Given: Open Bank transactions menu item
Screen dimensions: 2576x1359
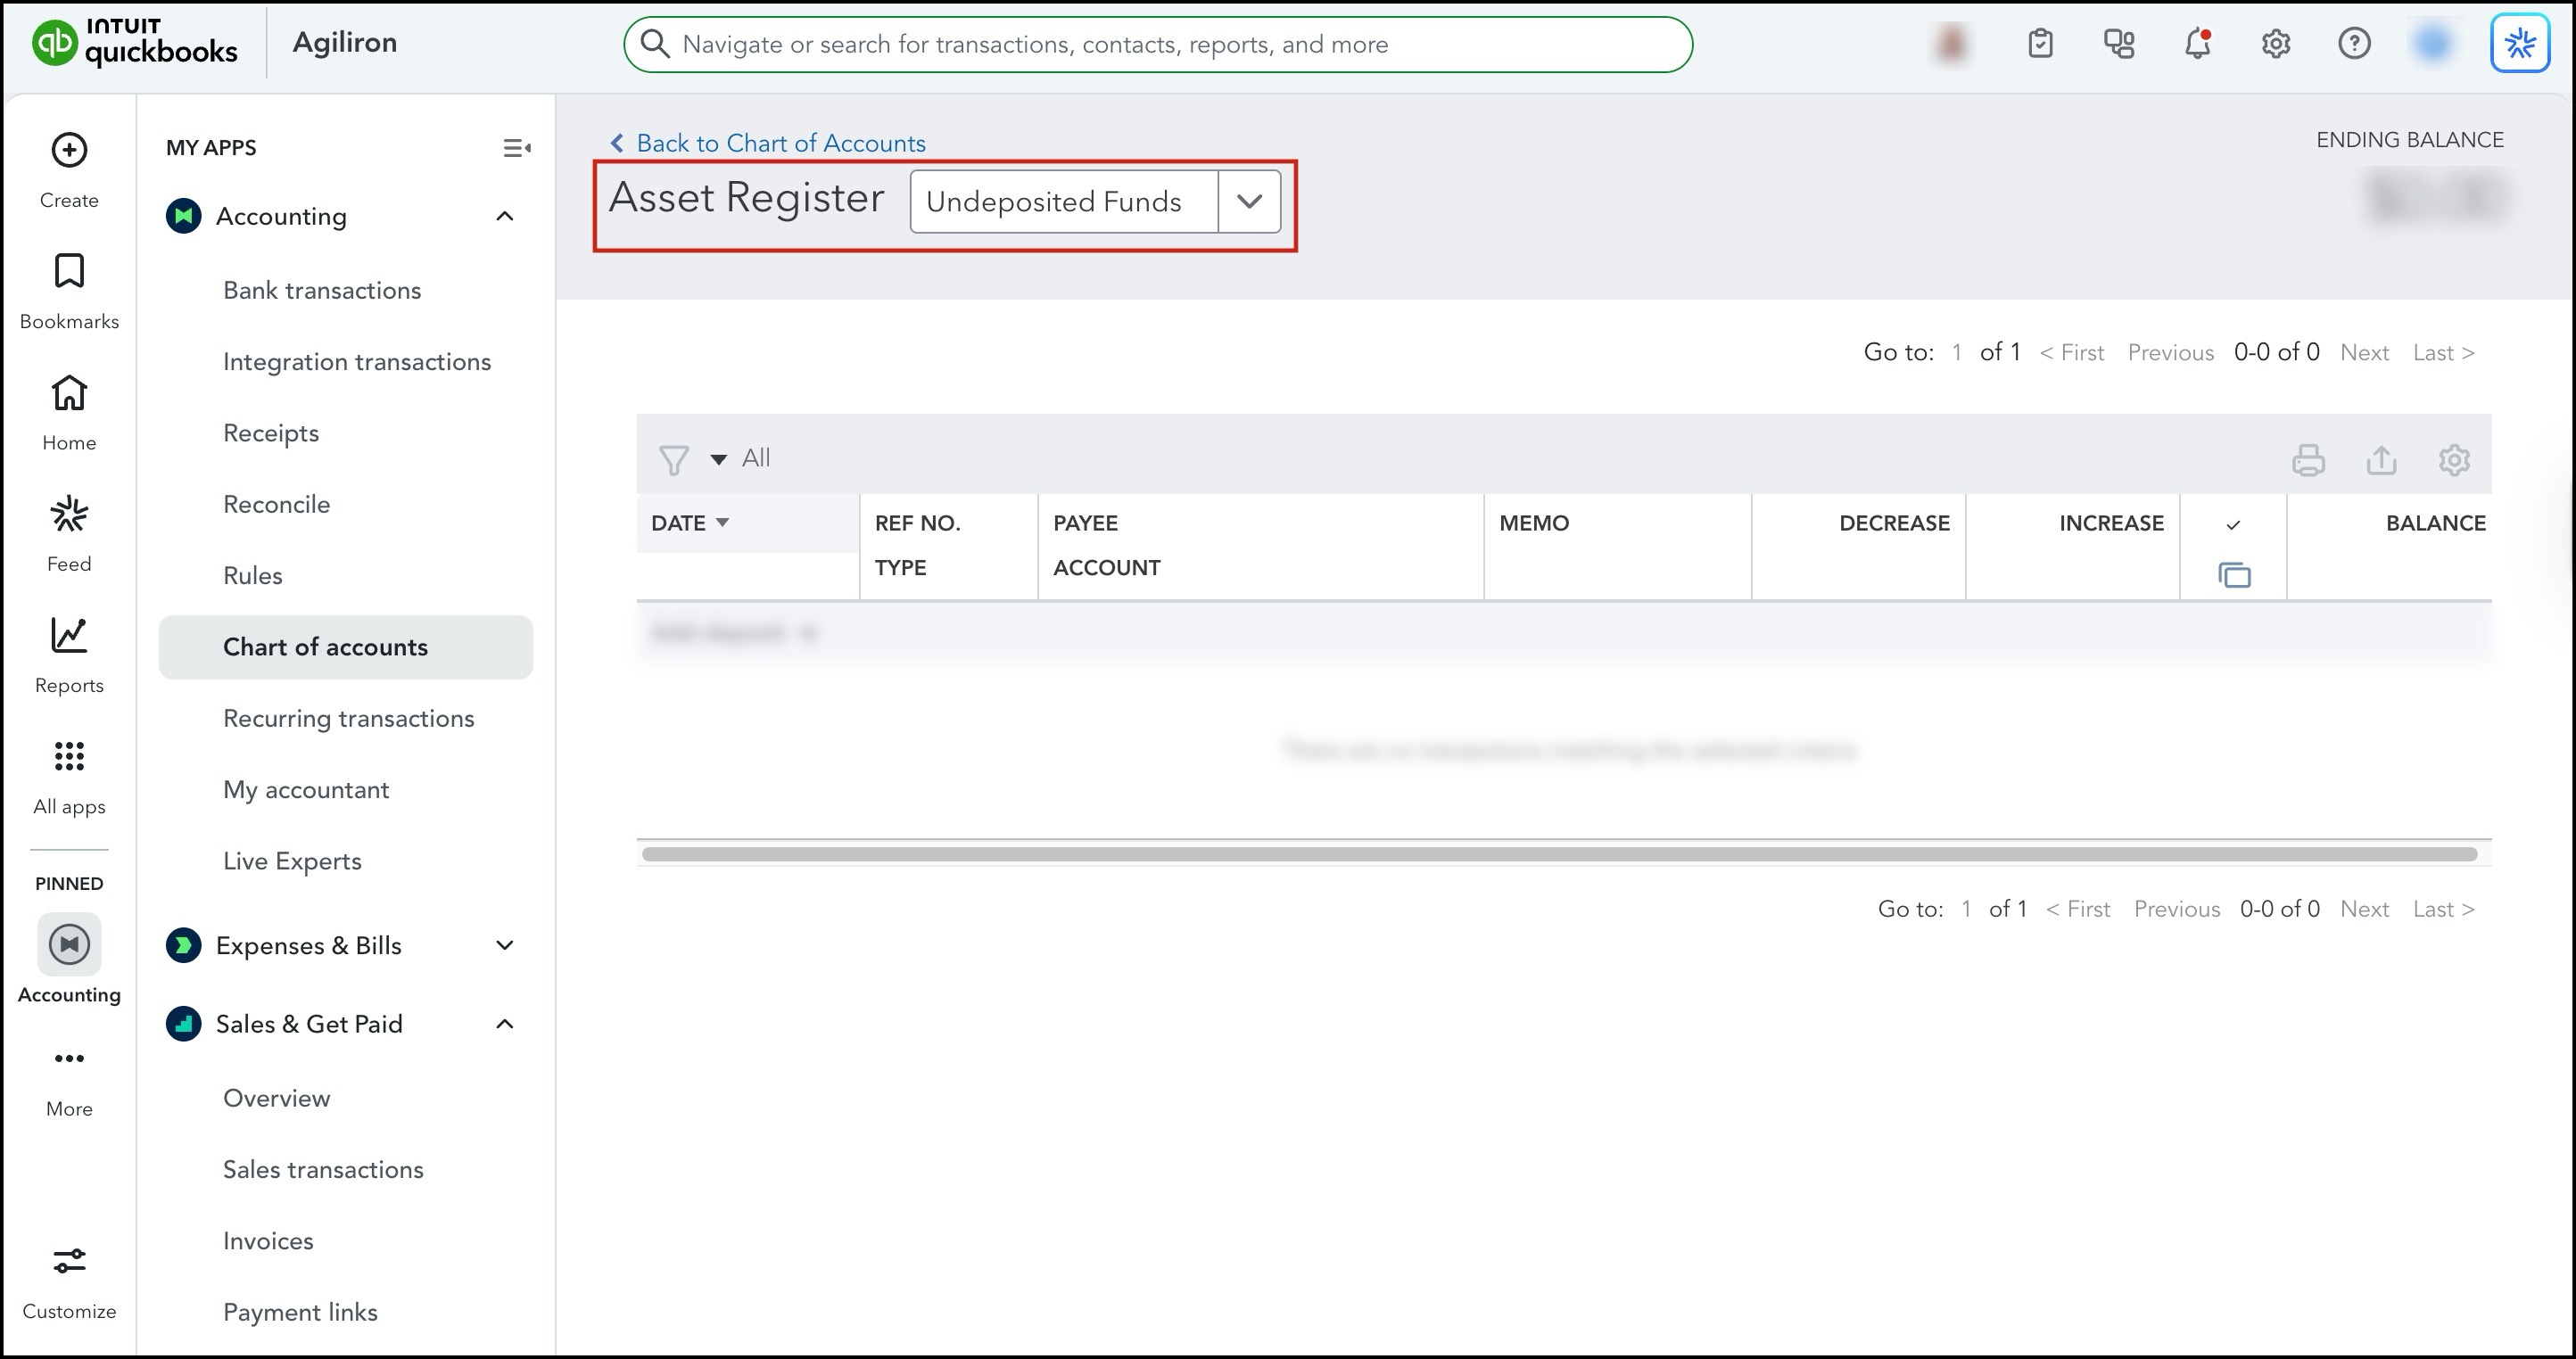Looking at the screenshot, I should click(322, 290).
